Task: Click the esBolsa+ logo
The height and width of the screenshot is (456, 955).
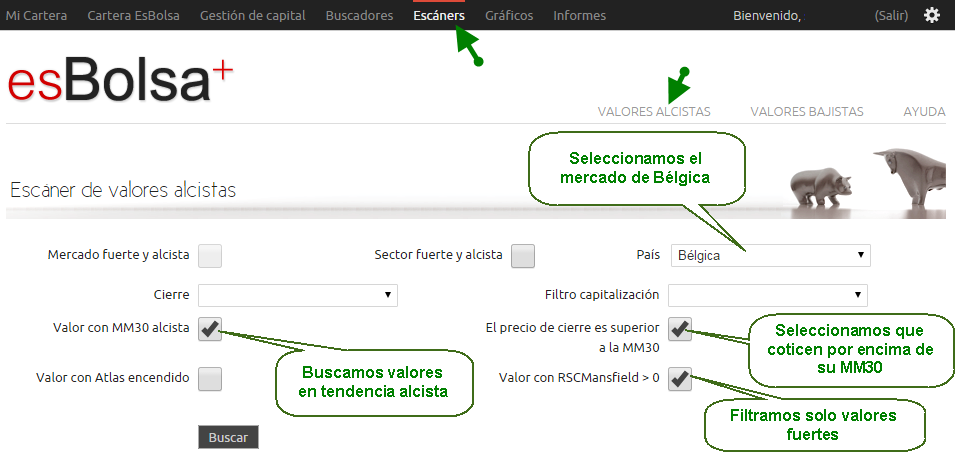Action: [x=120, y=80]
